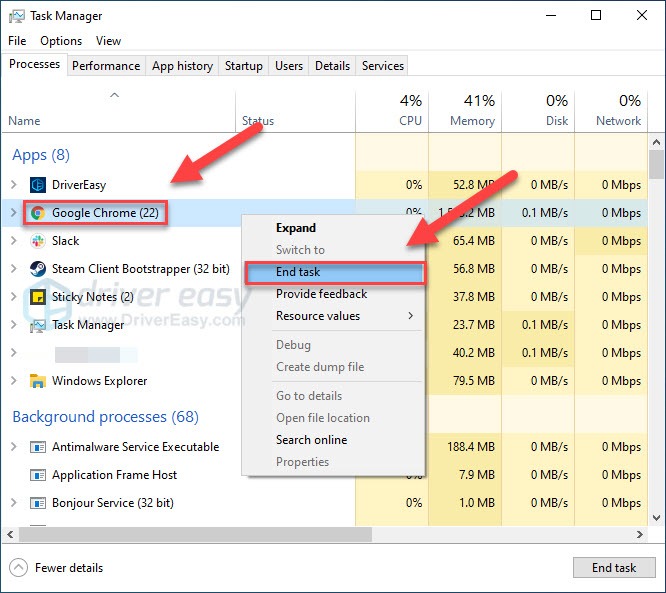Click the Sticky Notes icon

click(x=38, y=297)
